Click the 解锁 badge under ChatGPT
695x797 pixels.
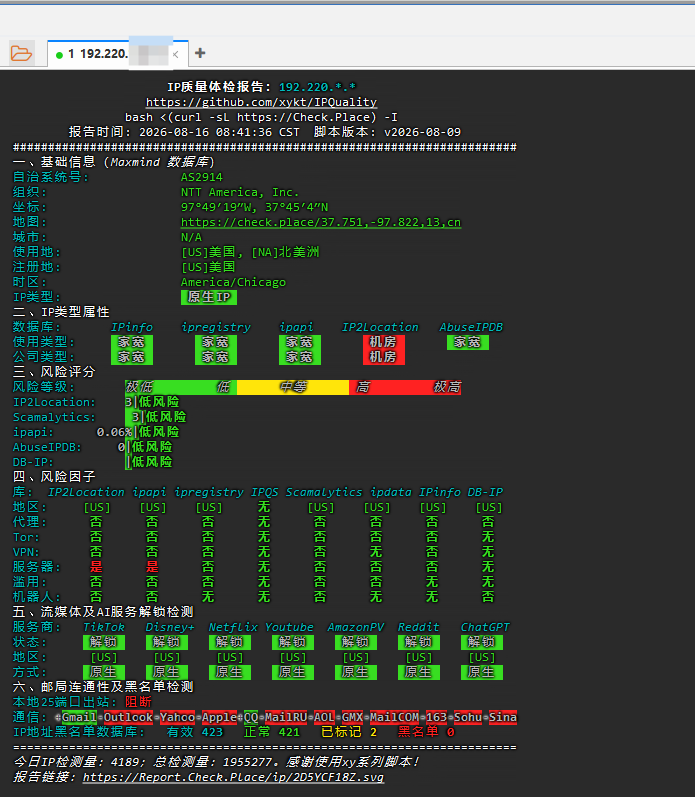pyautogui.click(x=481, y=642)
